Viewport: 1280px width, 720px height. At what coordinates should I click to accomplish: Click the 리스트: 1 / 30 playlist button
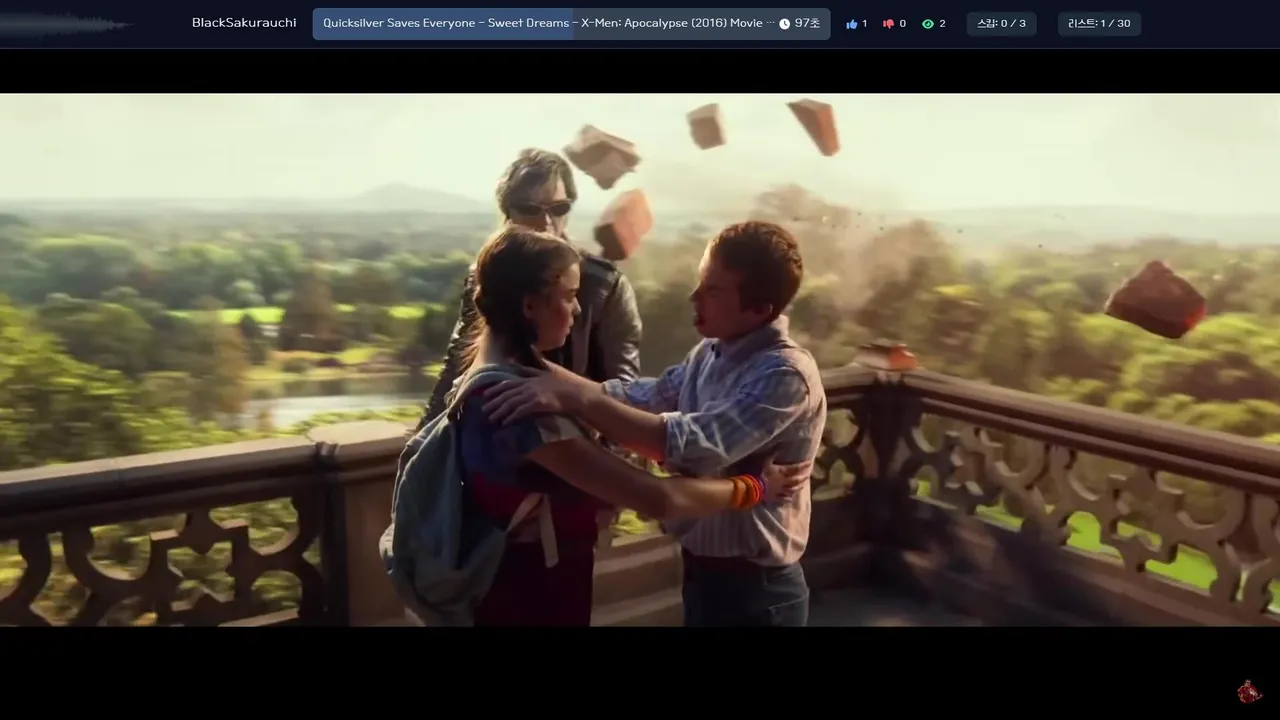(1099, 24)
